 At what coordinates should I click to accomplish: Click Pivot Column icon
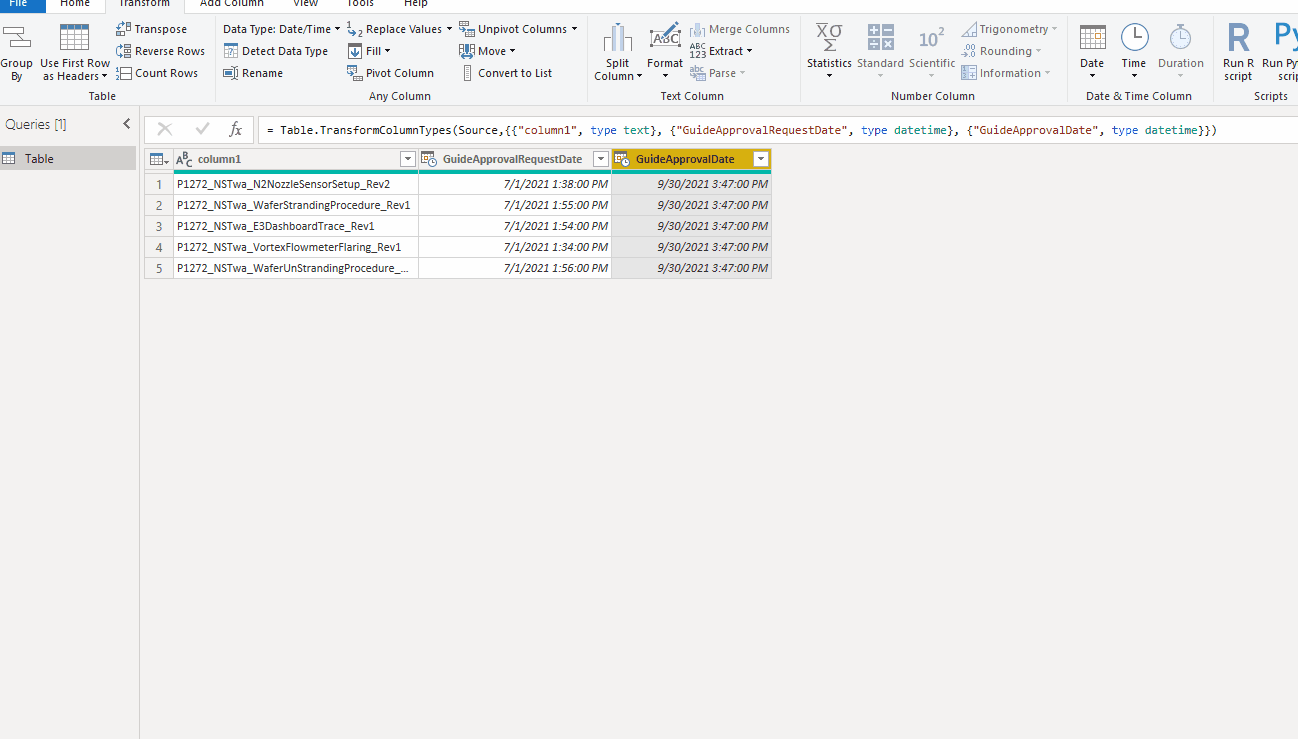[355, 73]
